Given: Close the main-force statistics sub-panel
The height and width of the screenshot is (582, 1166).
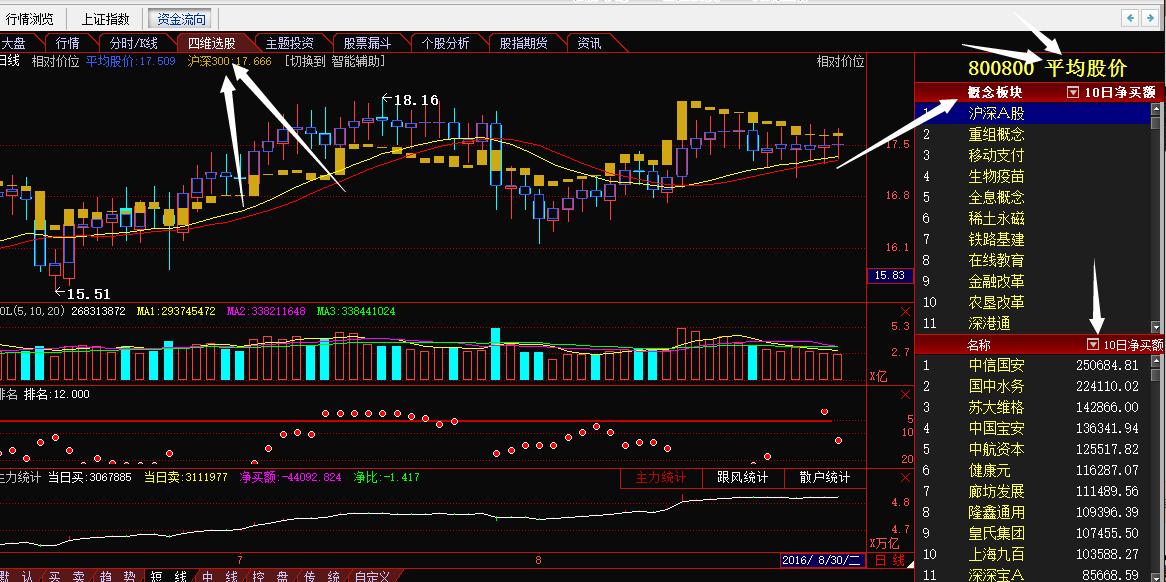Looking at the screenshot, I should click(906, 478).
